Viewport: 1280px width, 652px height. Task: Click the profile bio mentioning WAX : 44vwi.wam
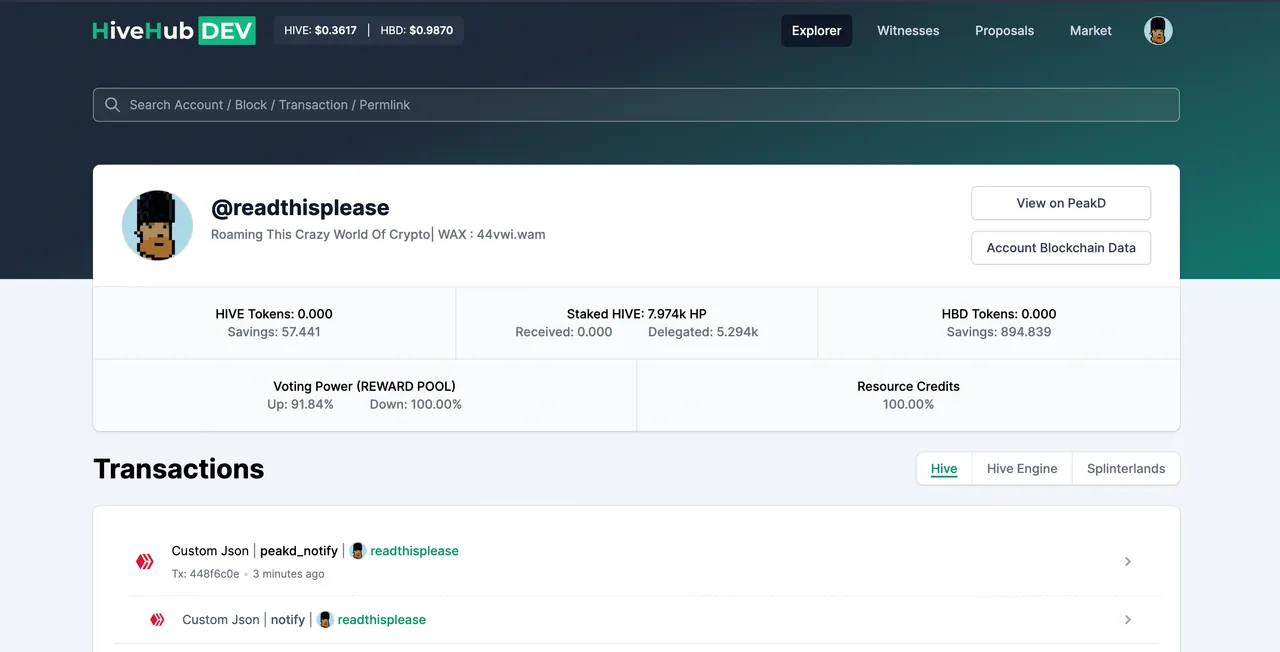[x=378, y=234]
